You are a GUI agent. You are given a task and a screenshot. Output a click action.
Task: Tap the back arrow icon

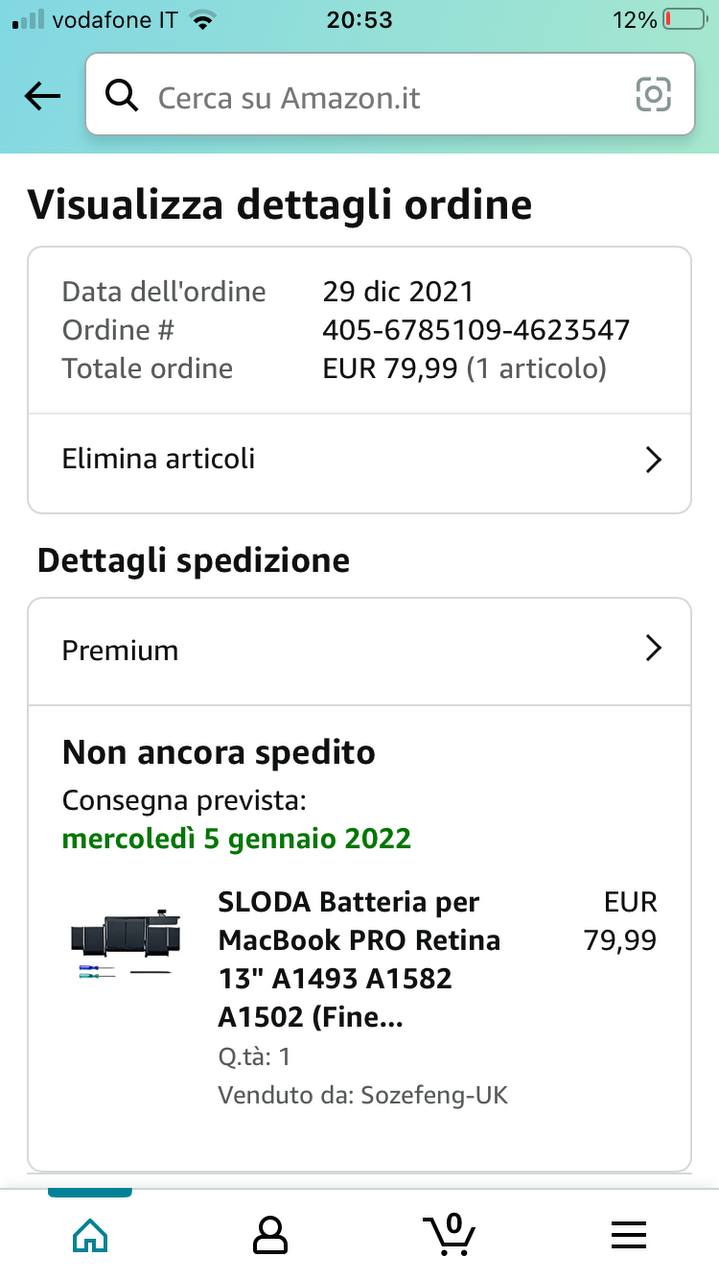43,96
